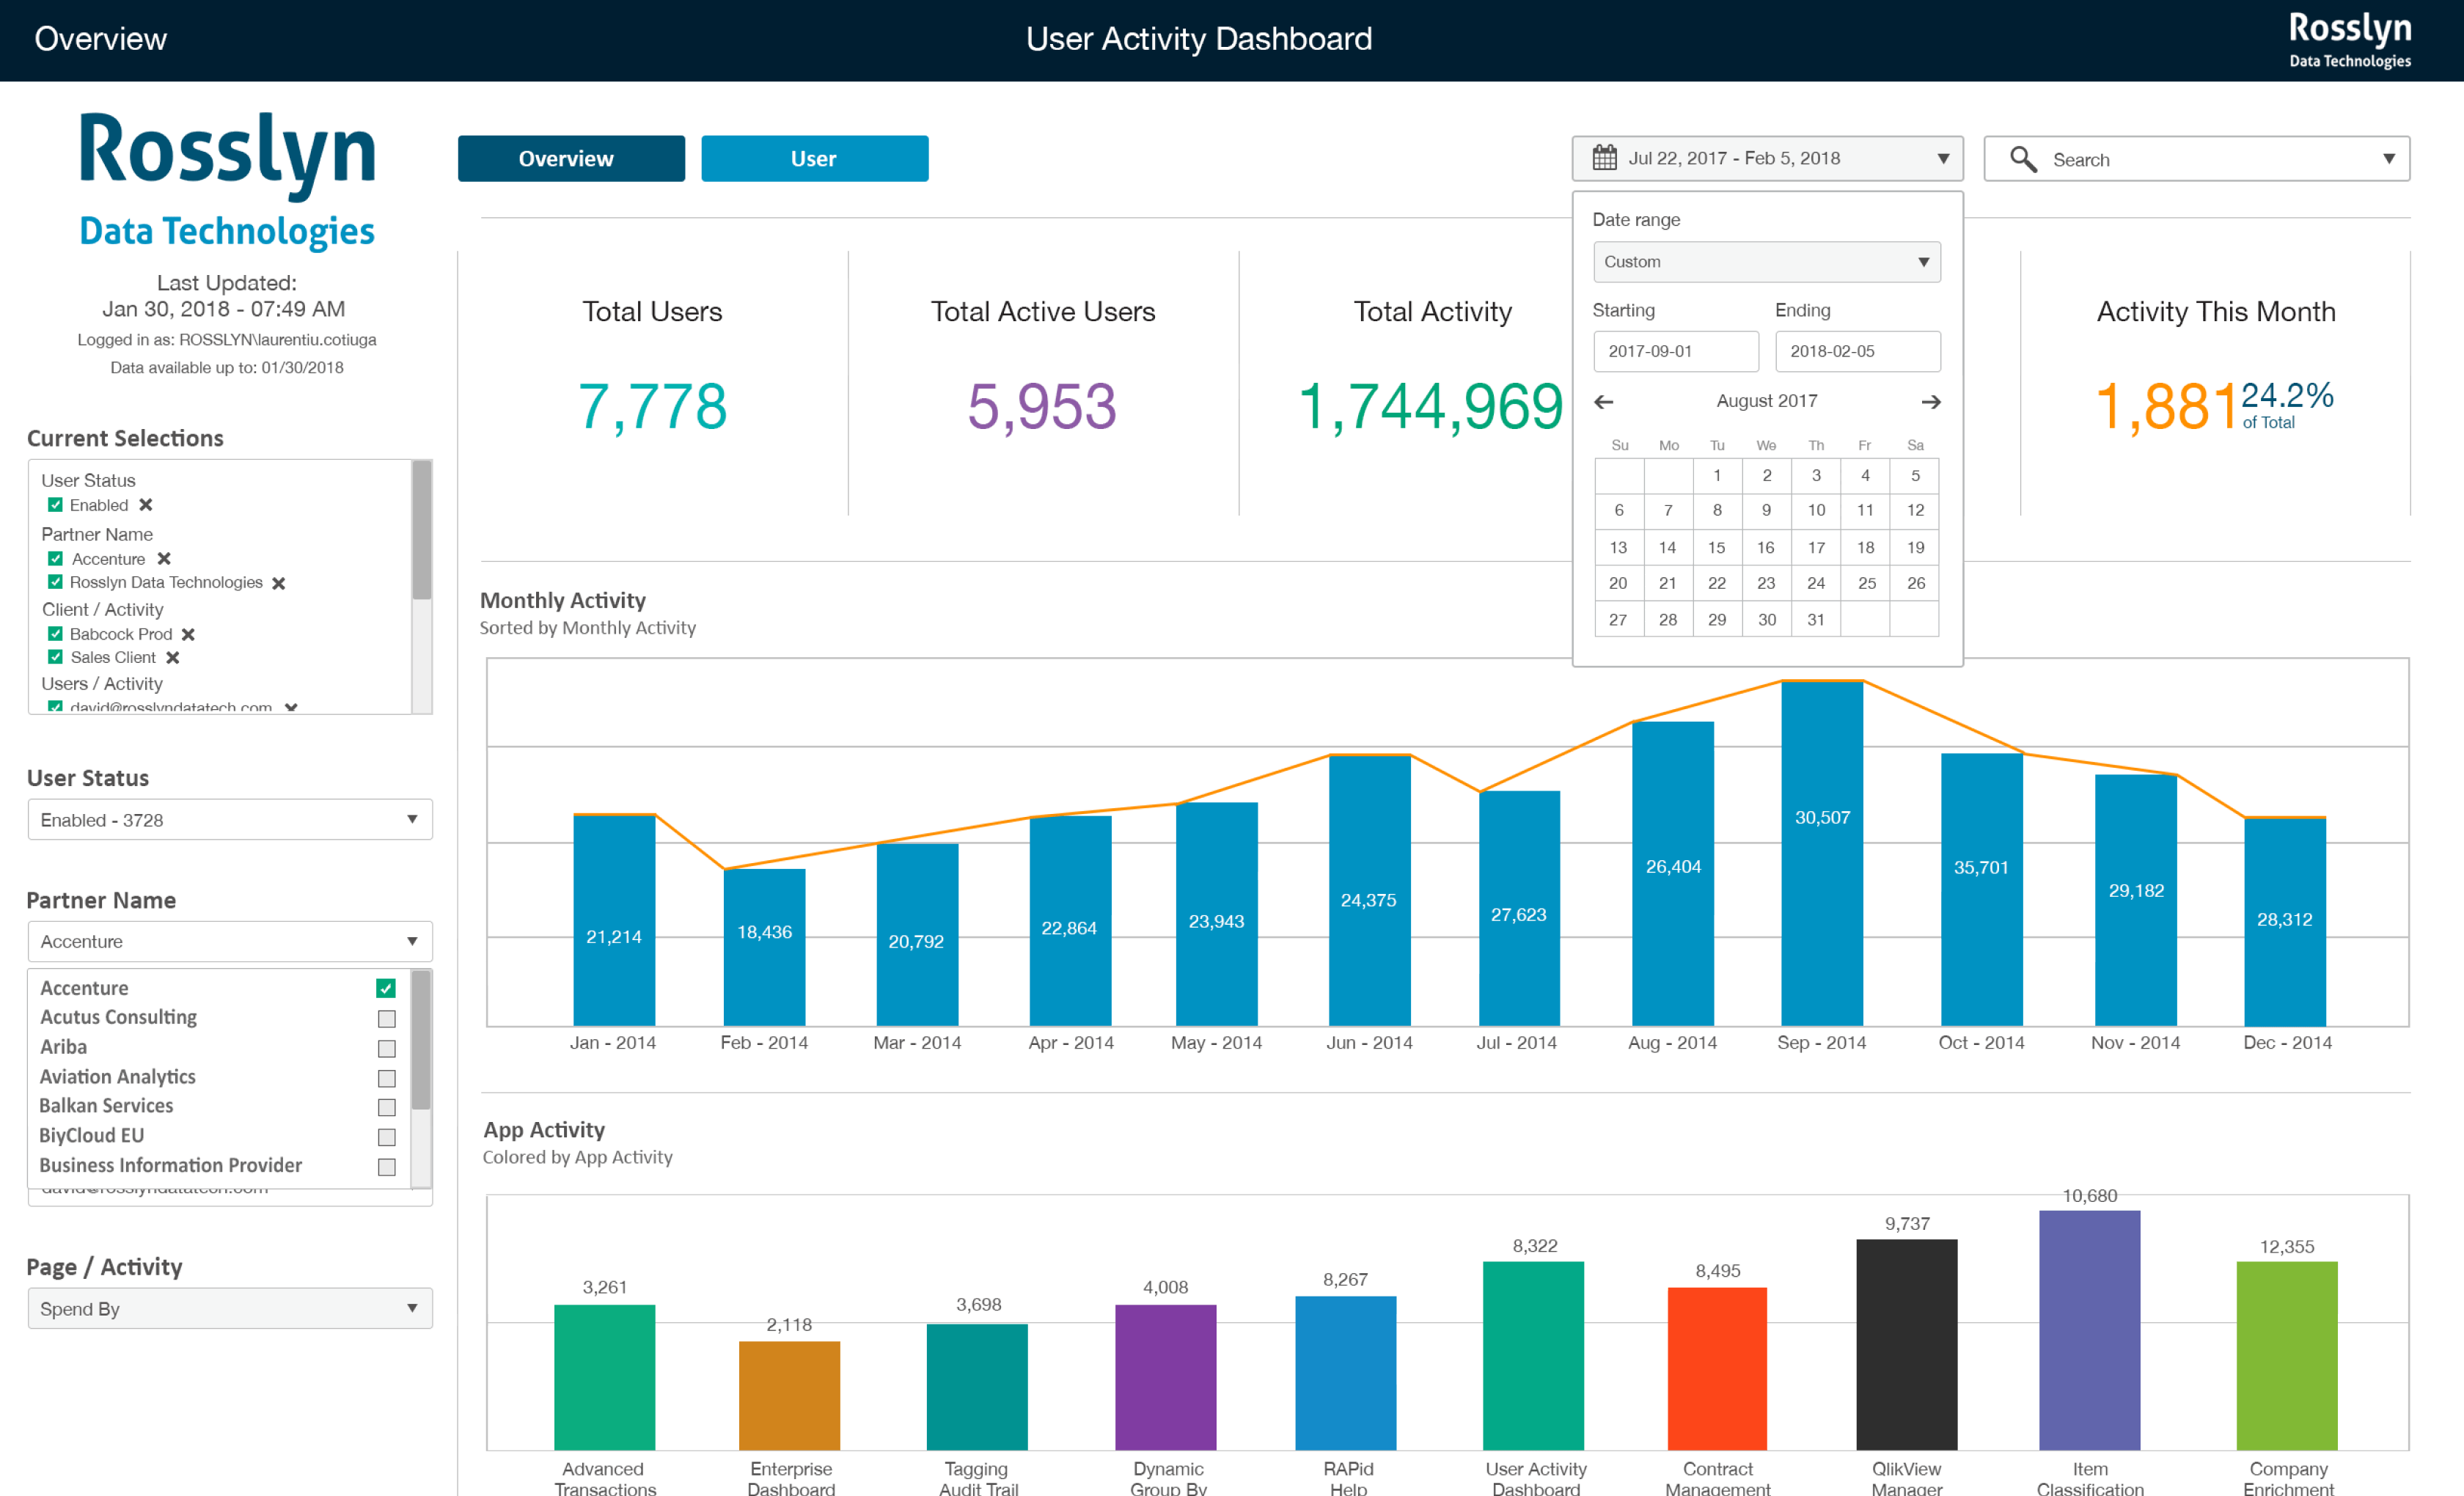Click the black QlikView Manager bar
Image resolution: width=2464 pixels, height=1496 pixels.
coord(1907,1345)
